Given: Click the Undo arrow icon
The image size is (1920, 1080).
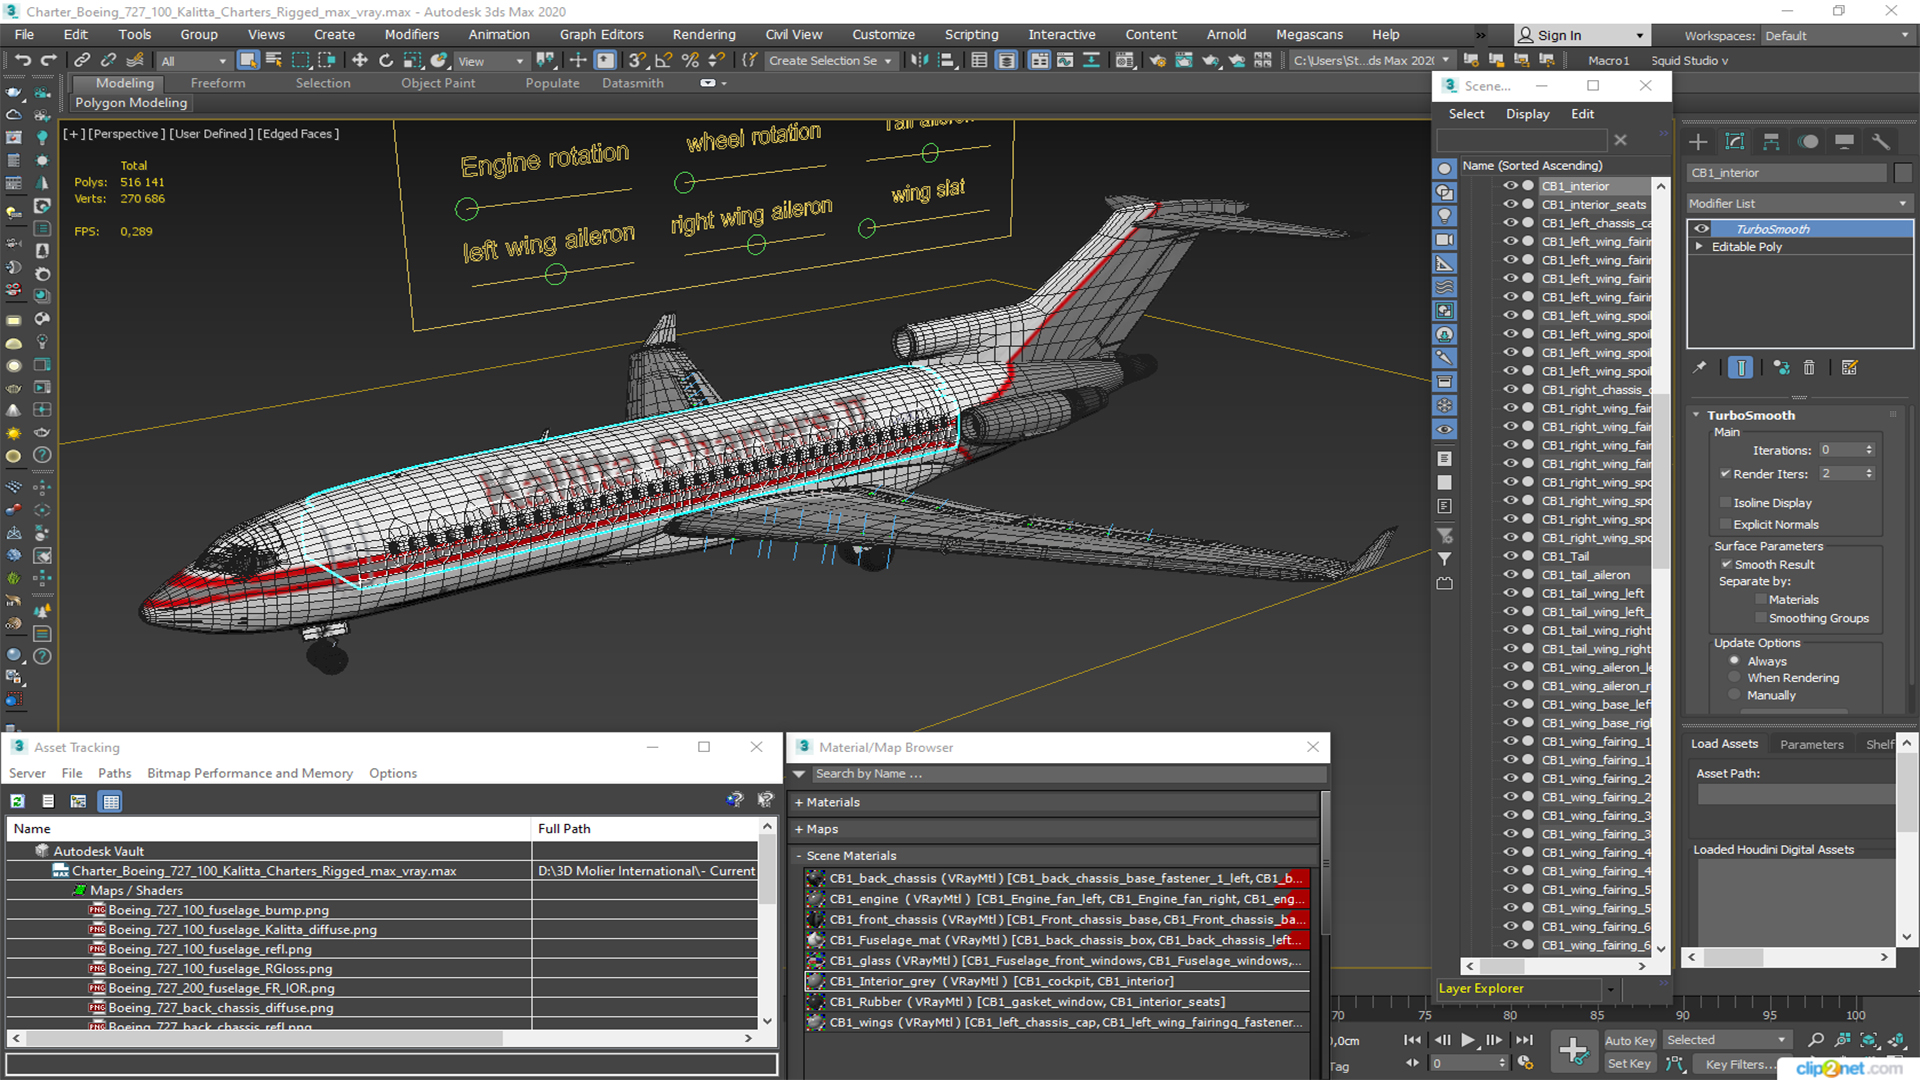Looking at the screenshot, I should (23, 61).
